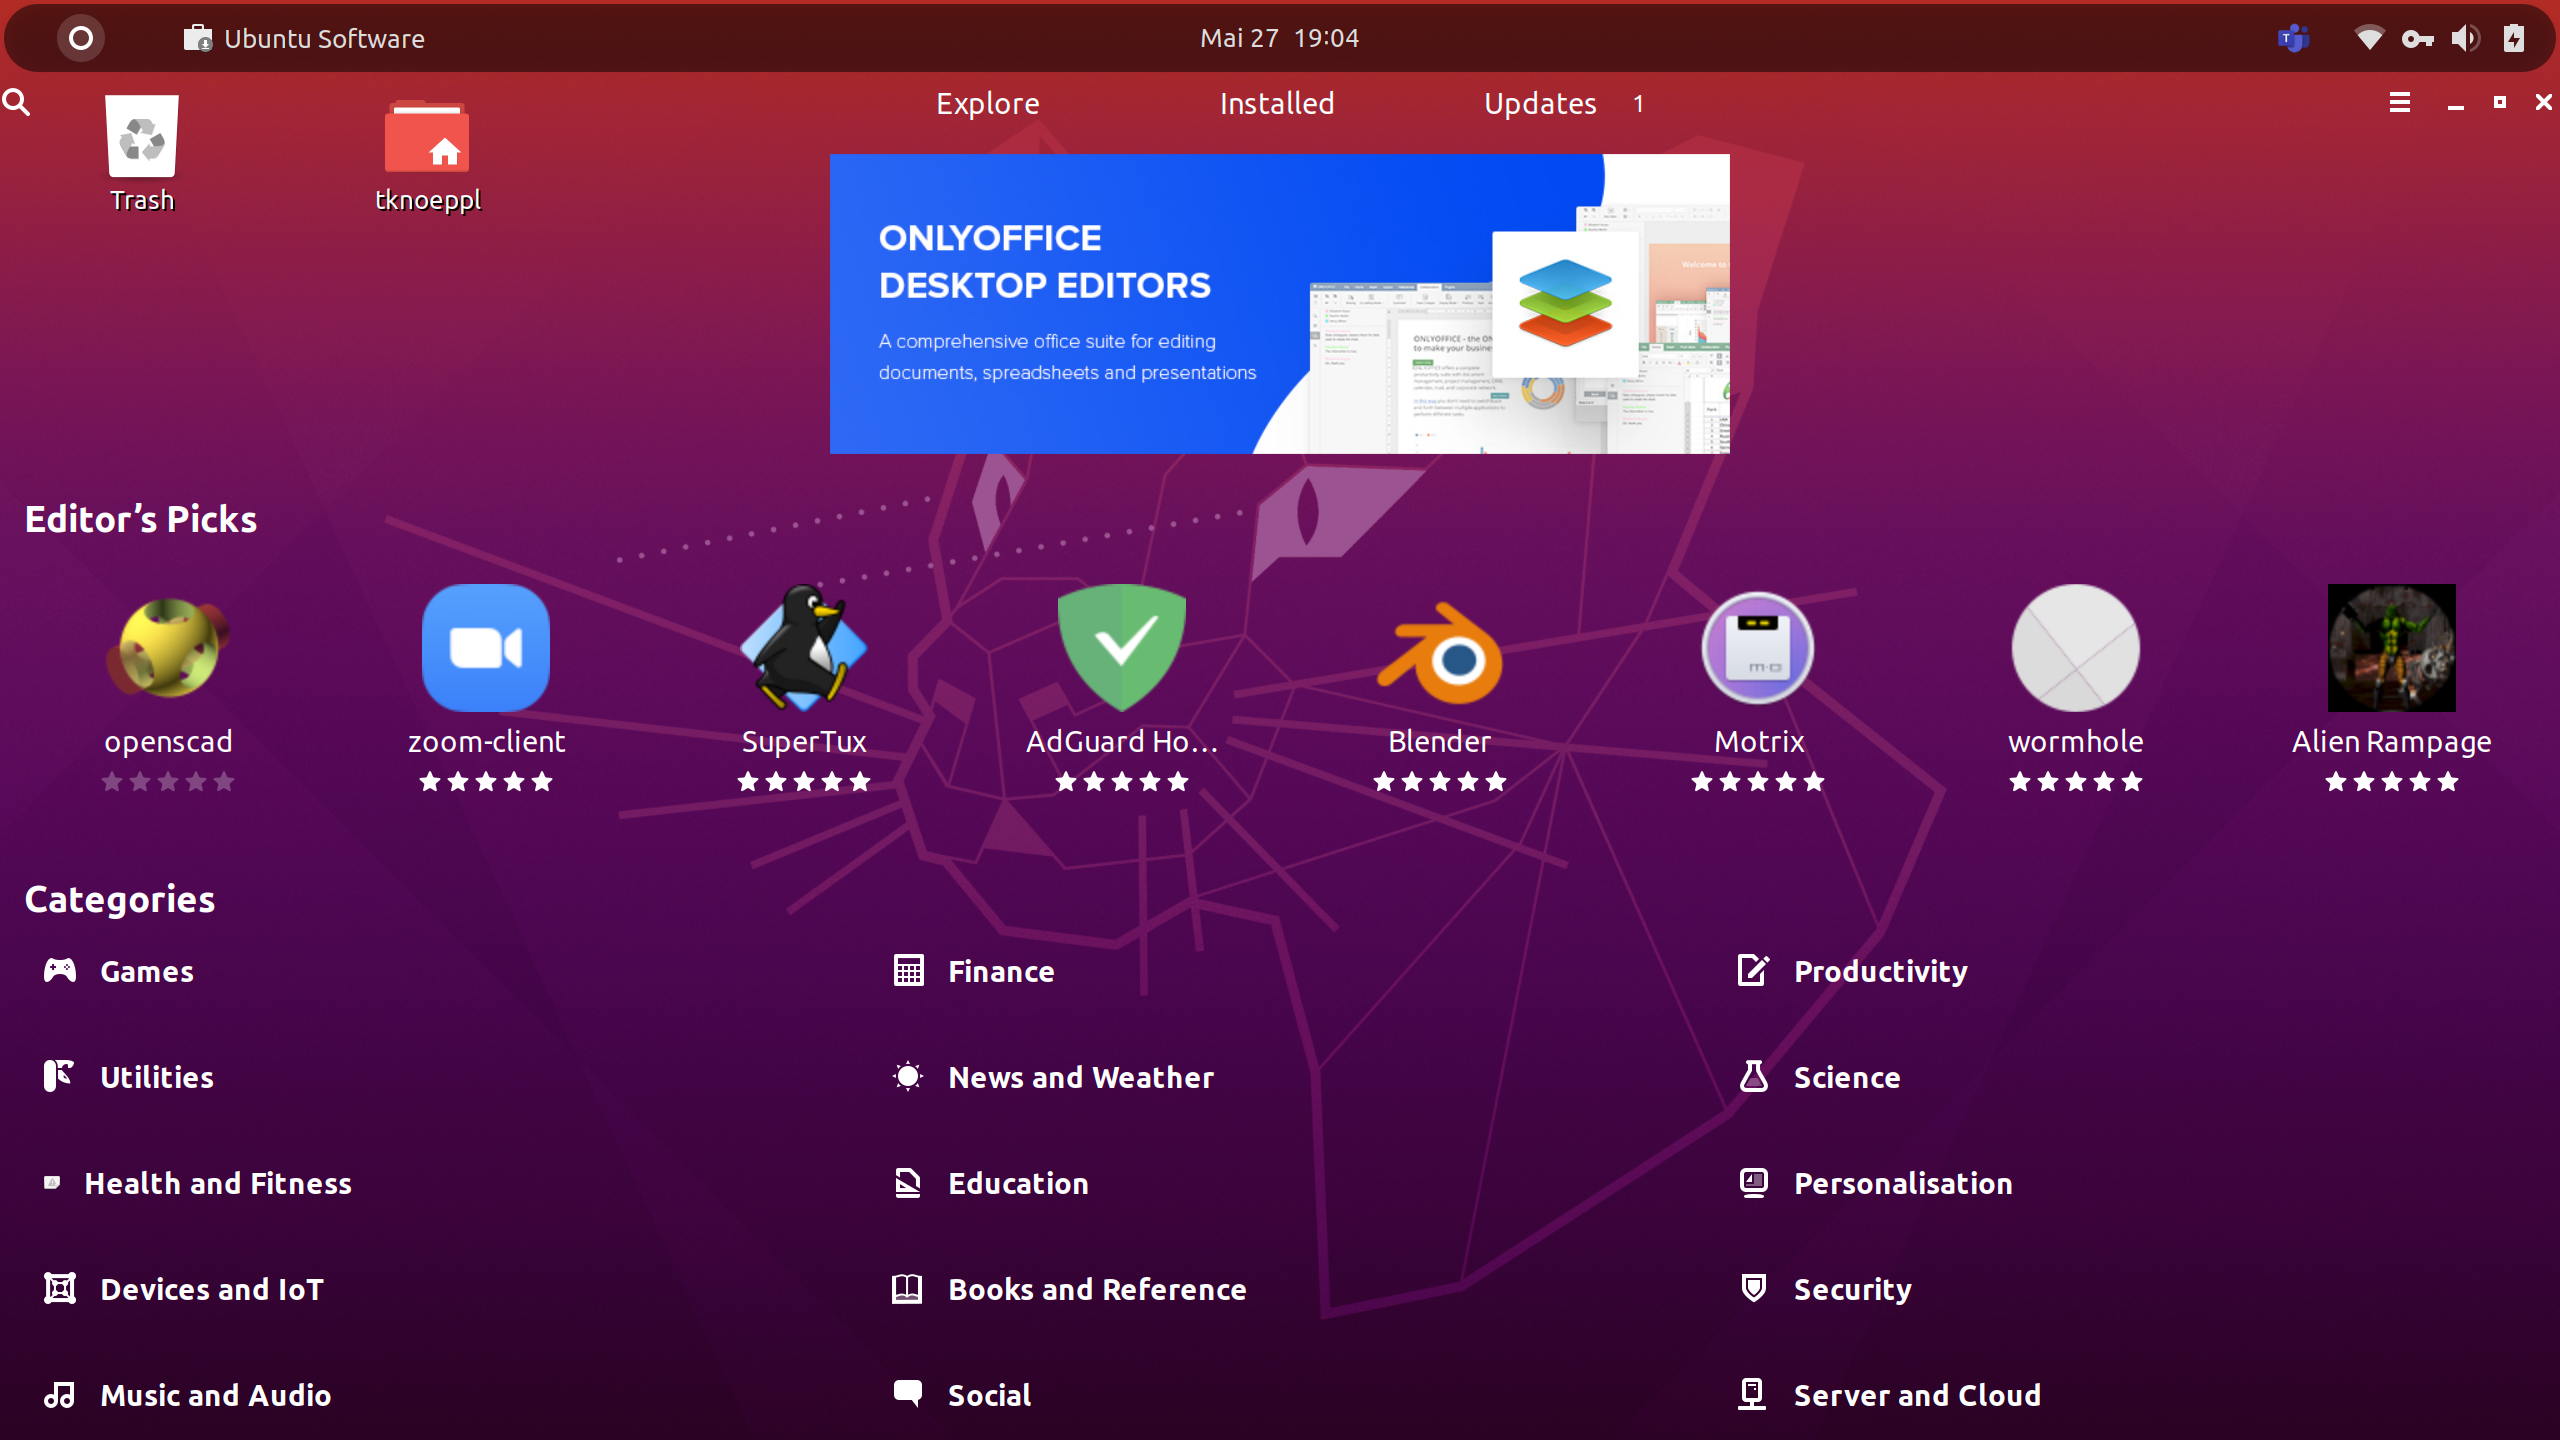Viewport: 2560px width, 1440px height.
Task: Click the ONLYOFFICE Desktop Editors banner
Action: 1279,304
